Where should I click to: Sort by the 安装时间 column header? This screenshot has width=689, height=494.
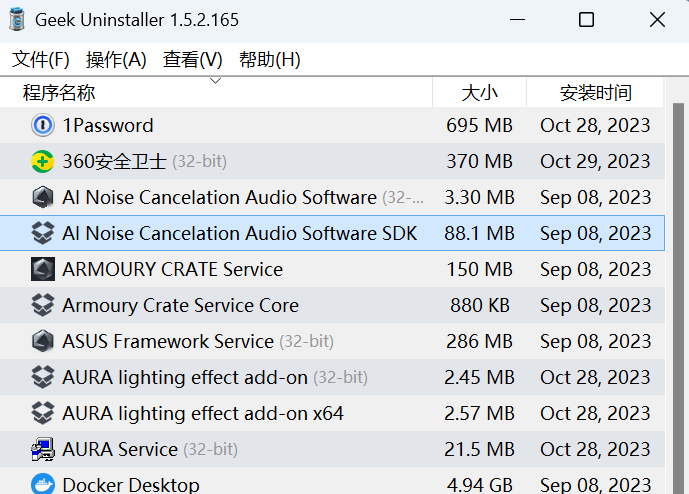(x=595, y=93)
